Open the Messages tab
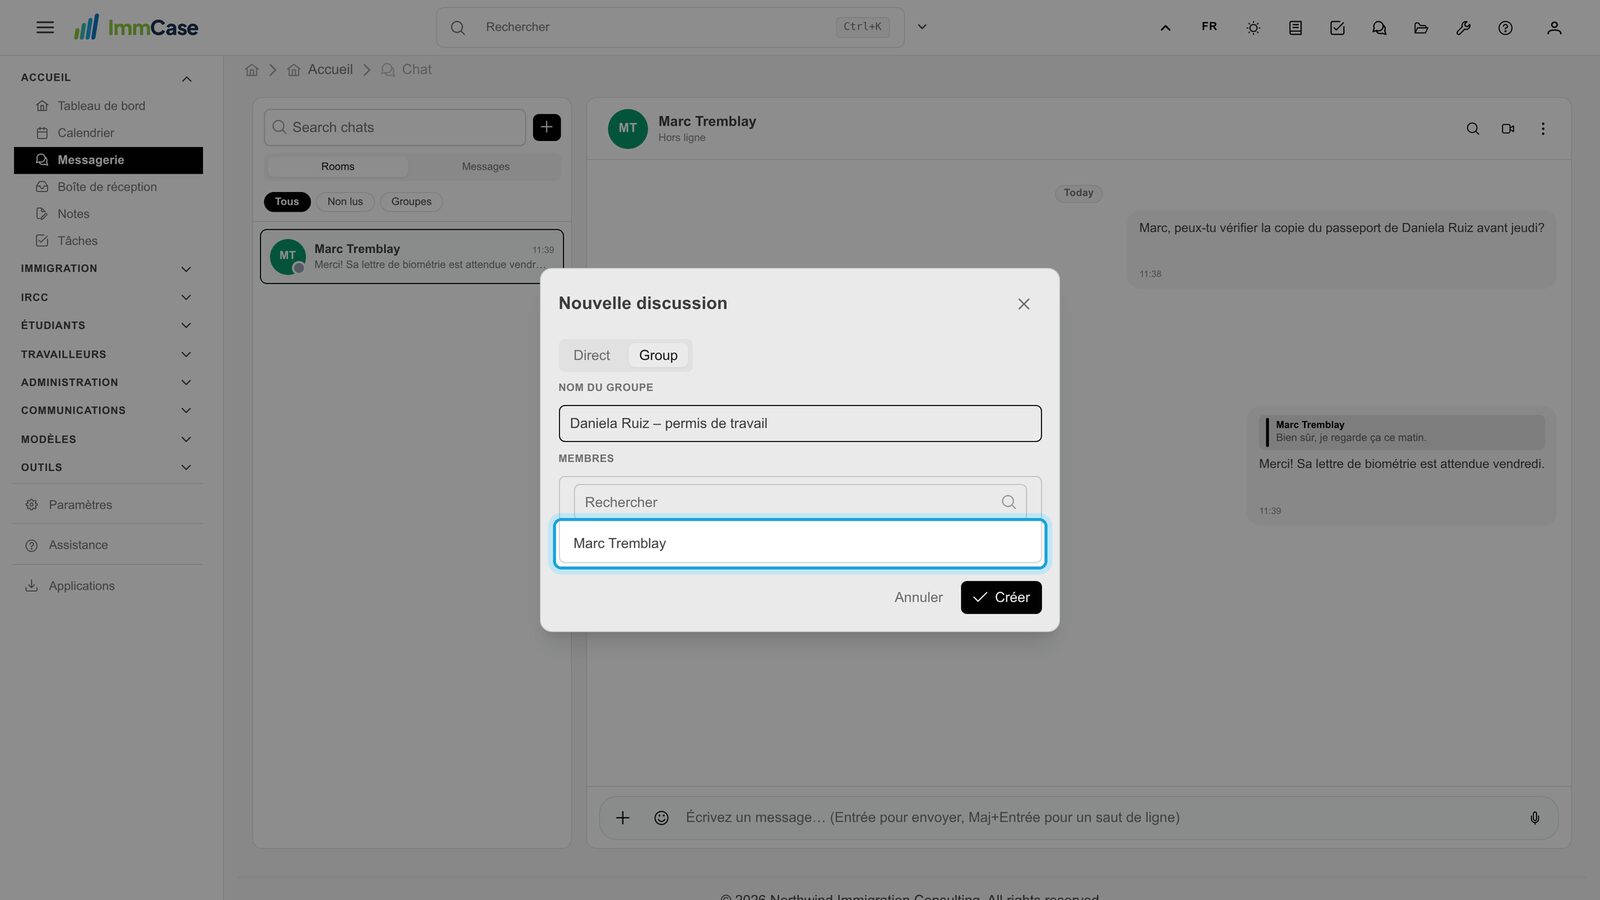Screen dimensions: 1600x900 pos(485,166)
